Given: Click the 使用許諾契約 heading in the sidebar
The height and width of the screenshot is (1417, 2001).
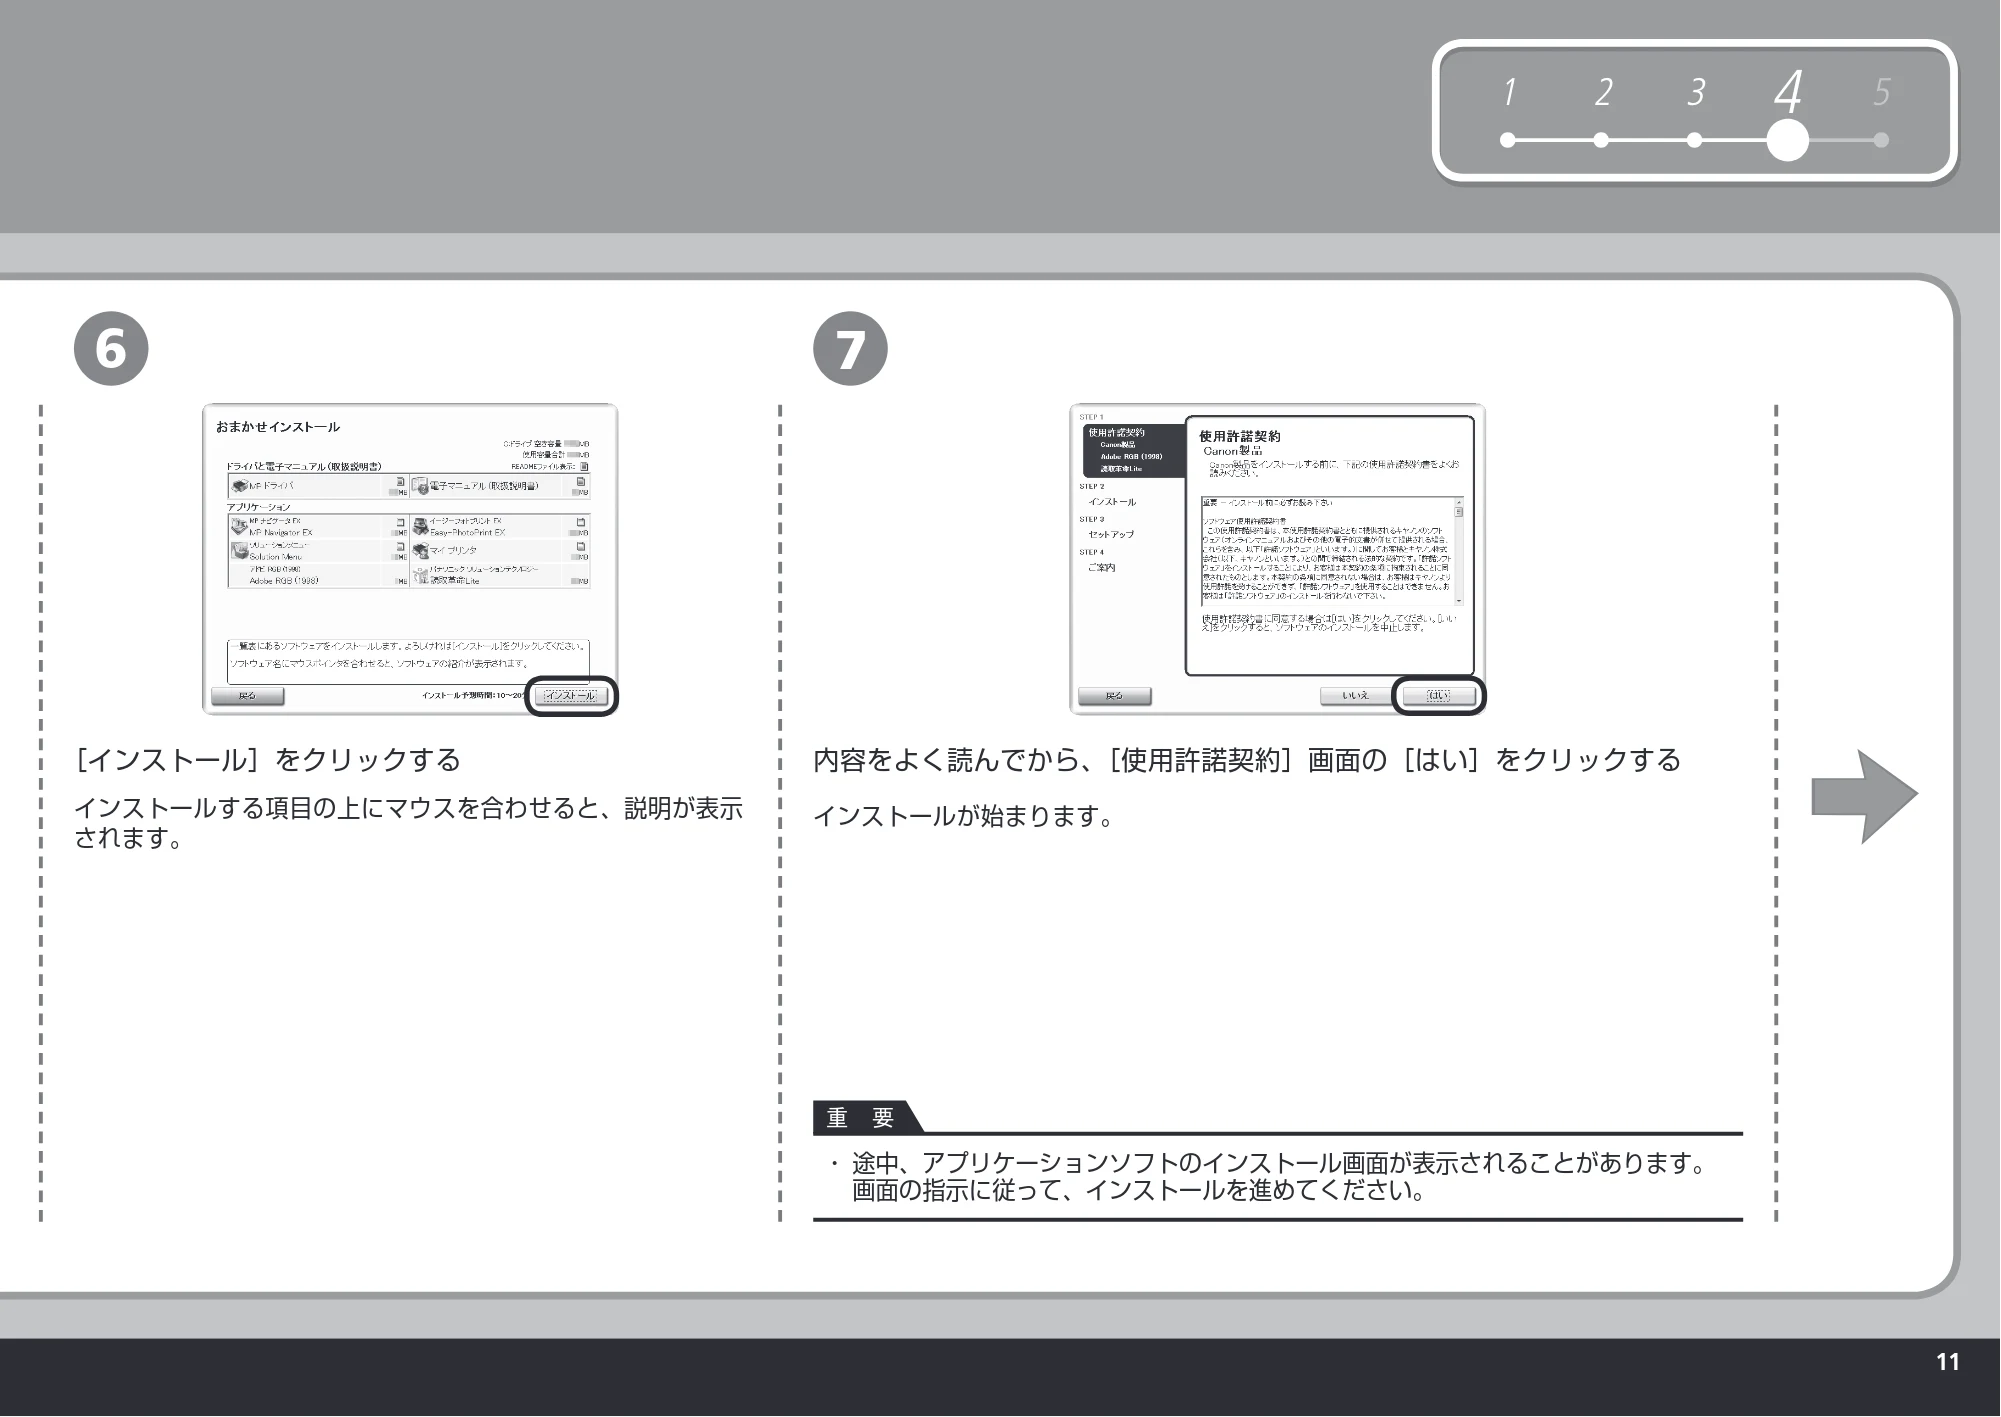Looking at the screenshot, I should coord(1117,433).
